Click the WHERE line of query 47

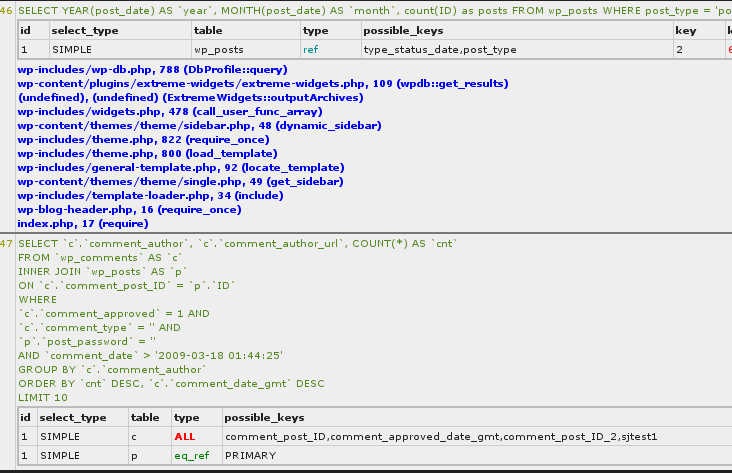38,299
